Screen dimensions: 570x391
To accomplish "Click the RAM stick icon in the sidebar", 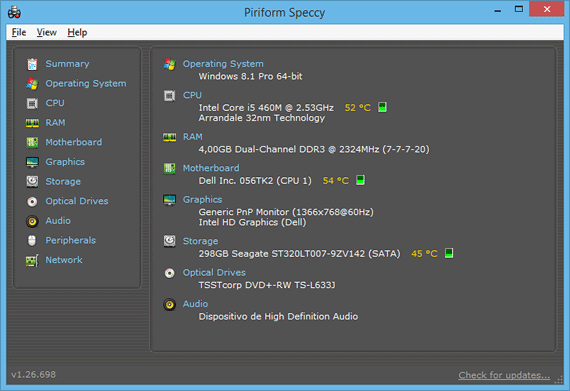I will (x=32, y=123).
